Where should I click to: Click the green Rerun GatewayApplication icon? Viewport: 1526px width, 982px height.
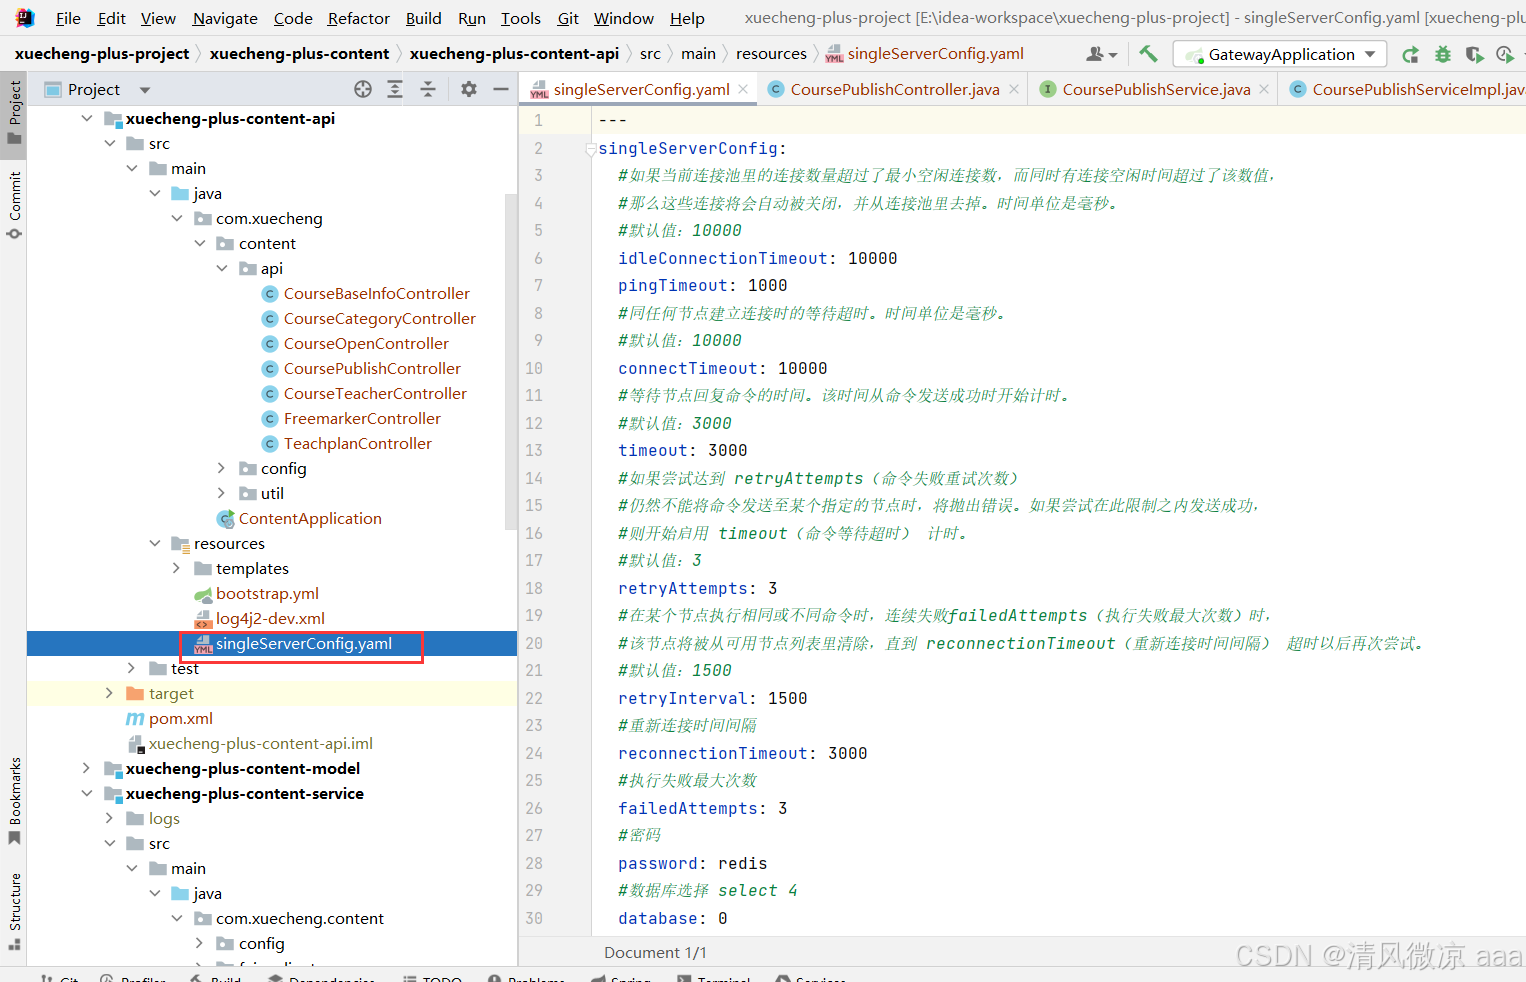point(1411,54)
